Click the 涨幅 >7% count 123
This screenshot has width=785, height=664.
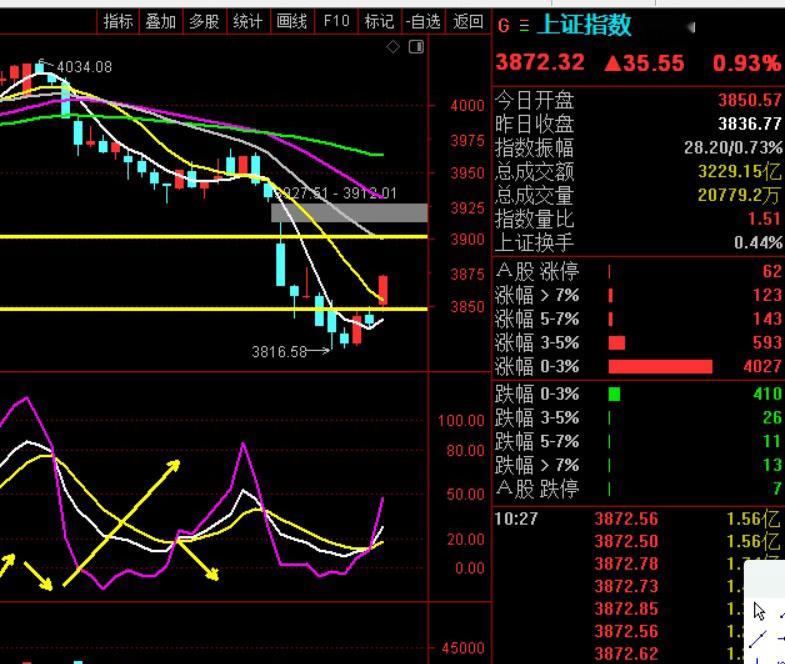[767, 295]
